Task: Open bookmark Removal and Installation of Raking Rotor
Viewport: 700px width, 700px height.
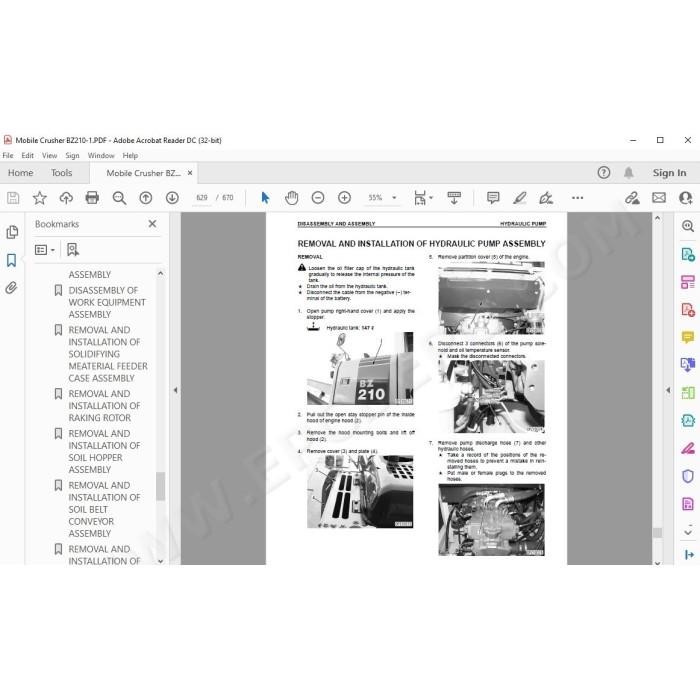Action: click(x=104, y=406)
